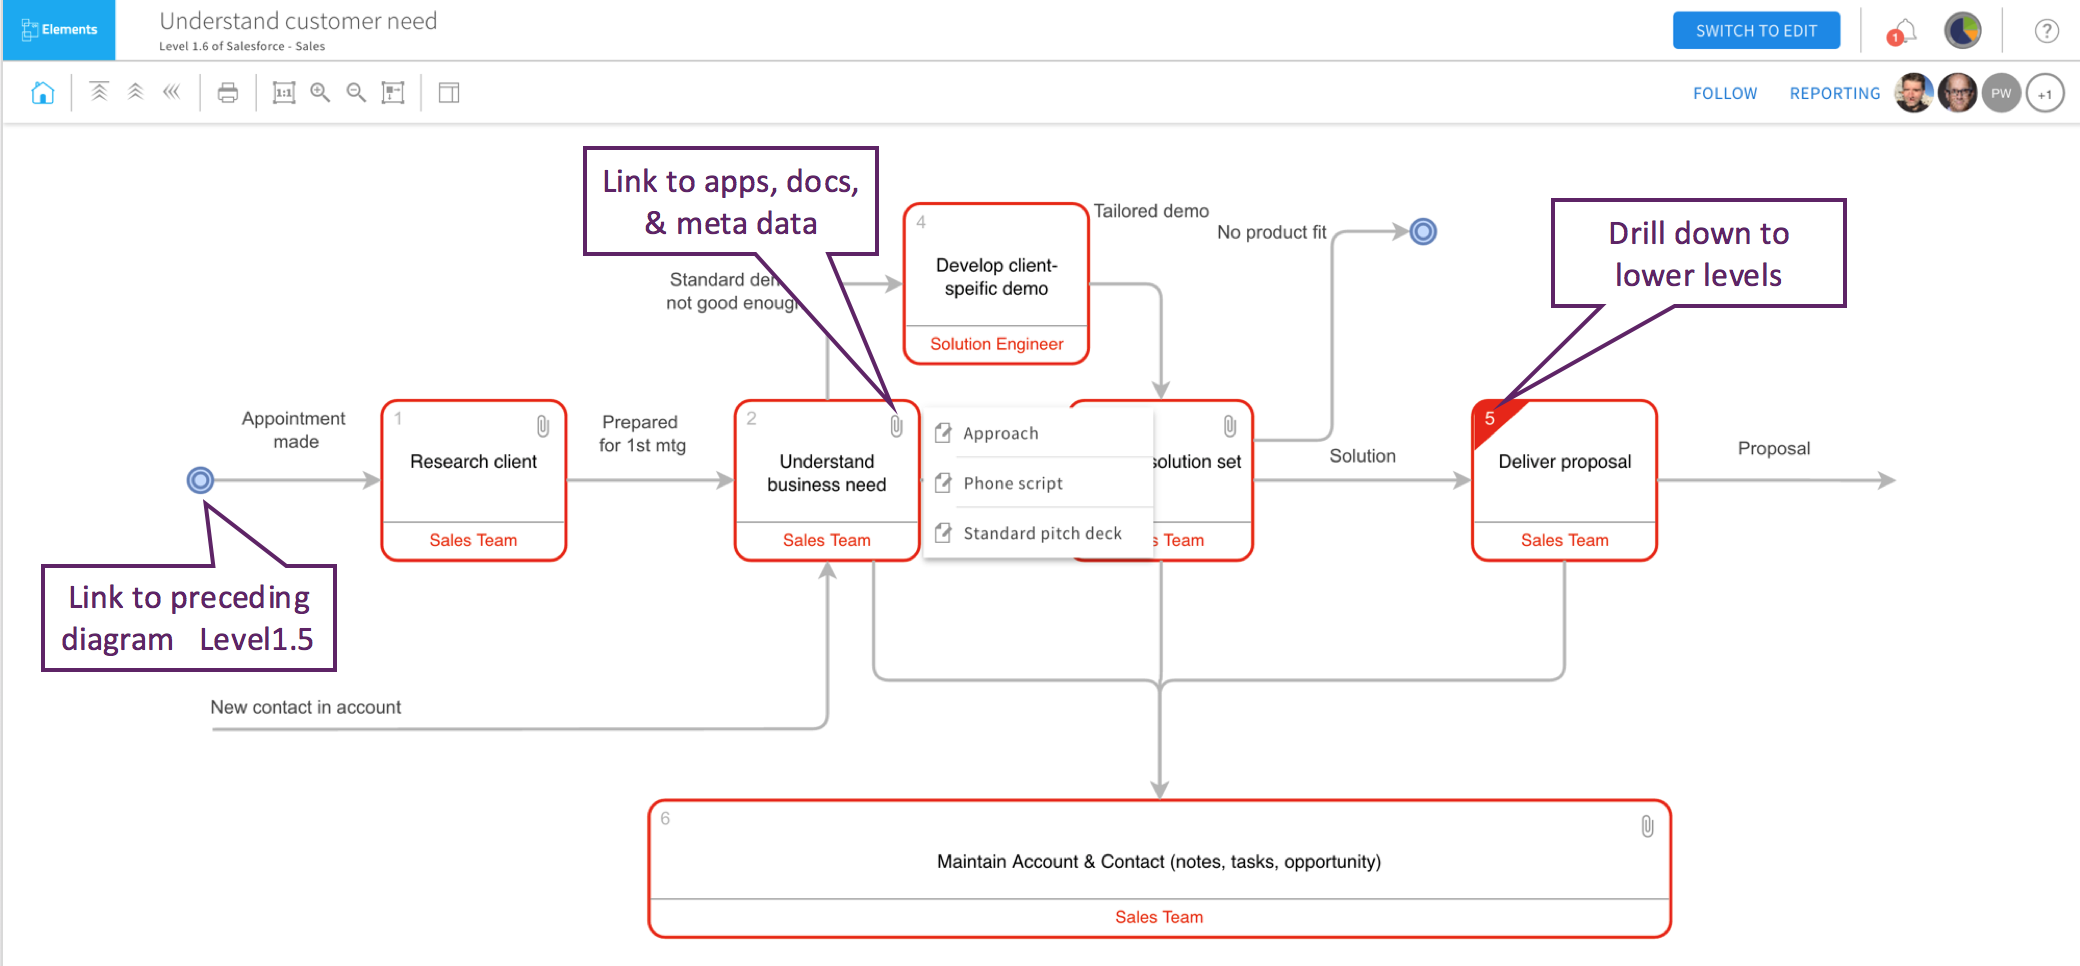Show additional collaborators with +1 badge
Screen dimensions: 2080x966
click(x=2045, y=94)
